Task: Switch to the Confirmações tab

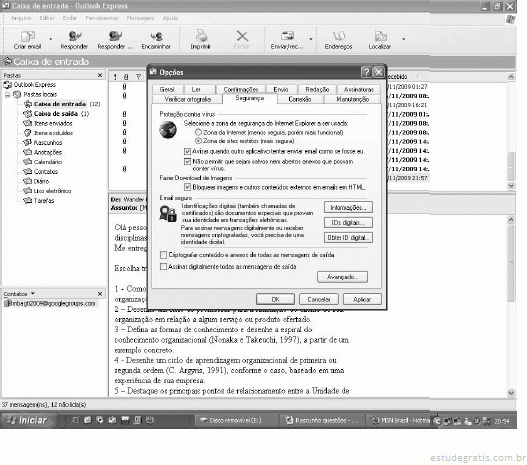Action: click(x=241, y=89)
